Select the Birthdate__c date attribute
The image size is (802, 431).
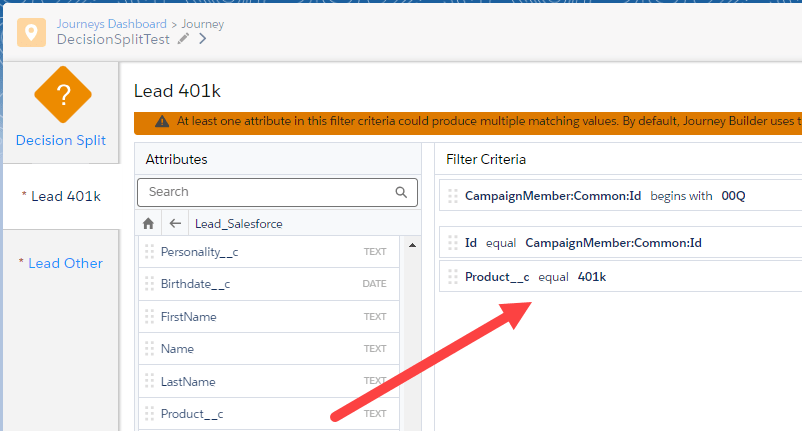point(196,284)
